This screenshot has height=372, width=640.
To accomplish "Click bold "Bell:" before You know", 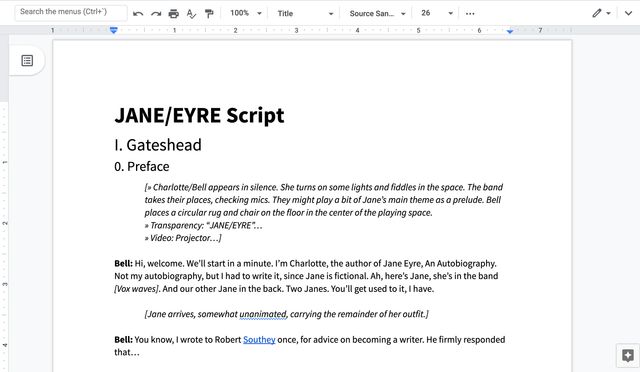I will (123, 339).
